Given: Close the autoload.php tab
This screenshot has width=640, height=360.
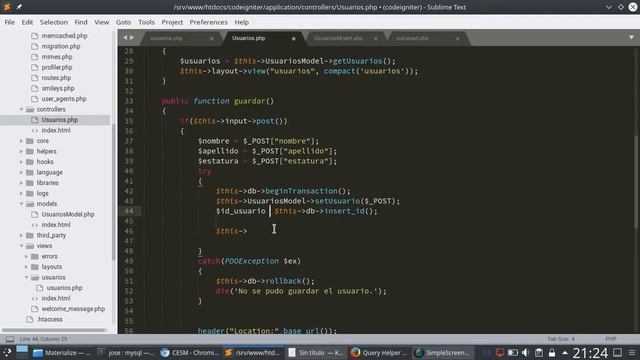Looking at the screenshot, I should (x=458, y=38).
